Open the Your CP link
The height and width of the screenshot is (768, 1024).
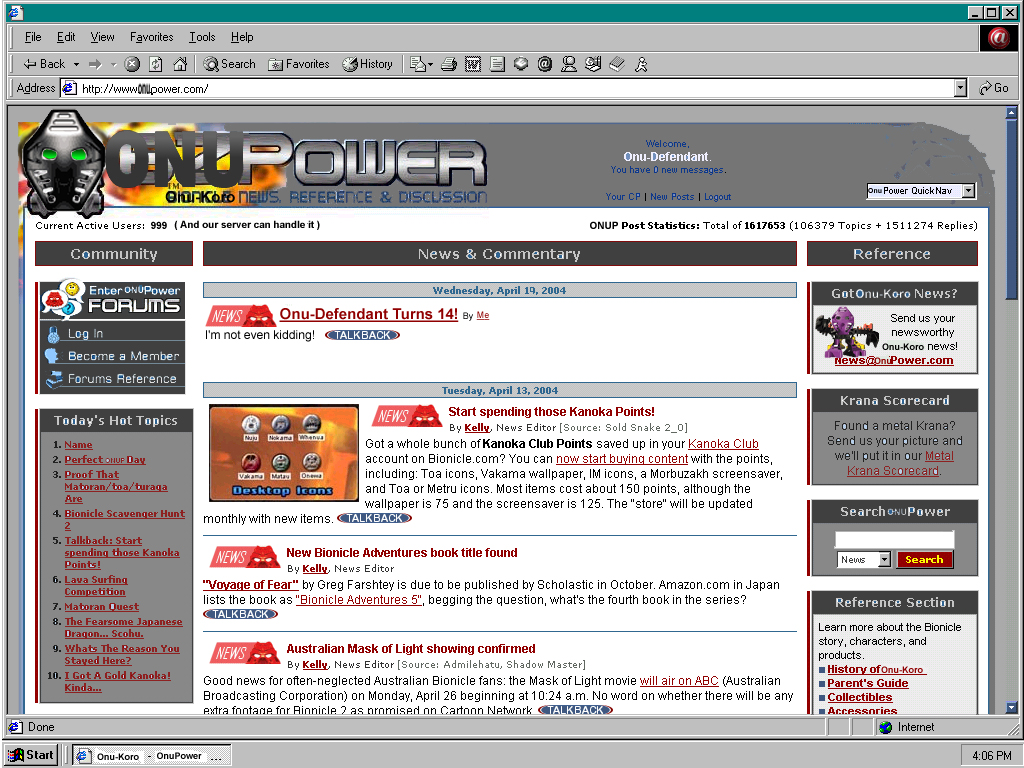623,197
